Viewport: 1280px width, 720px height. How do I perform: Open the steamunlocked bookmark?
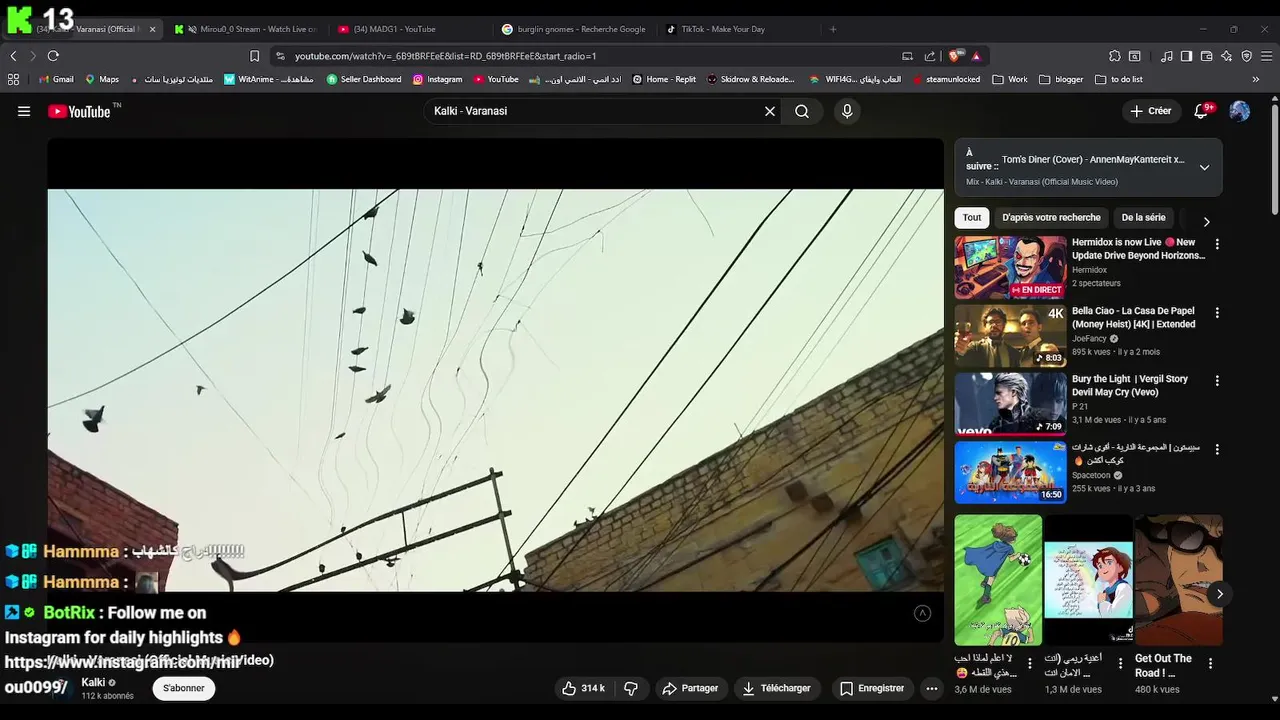coord(946,79)
